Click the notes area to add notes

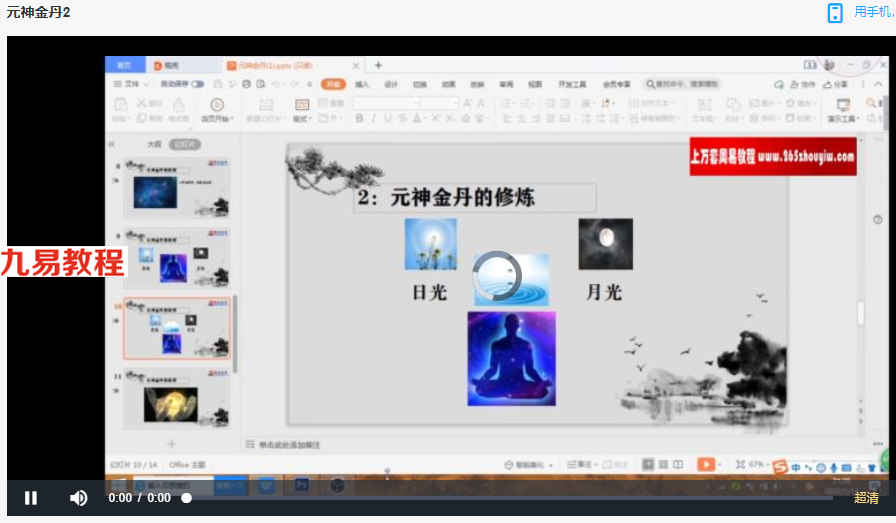(290, 445)
